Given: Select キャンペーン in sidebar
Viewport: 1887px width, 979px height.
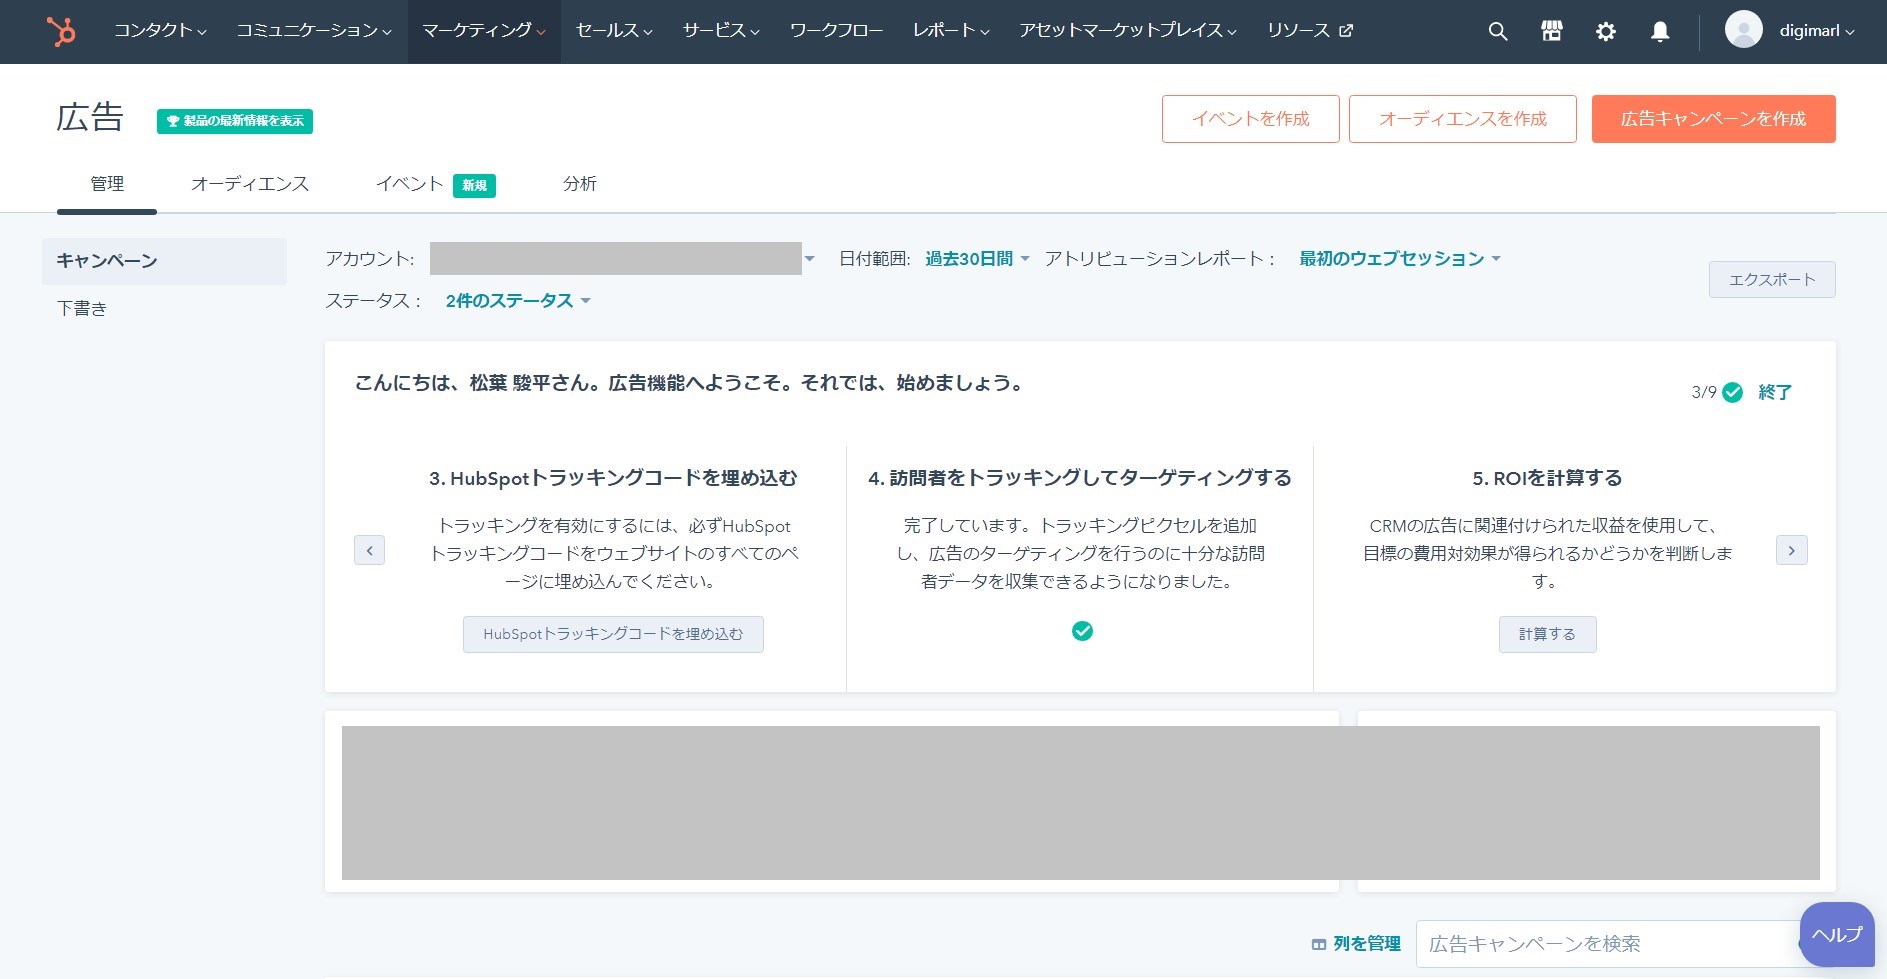Looking at the screenshot, I should point(164,261).
